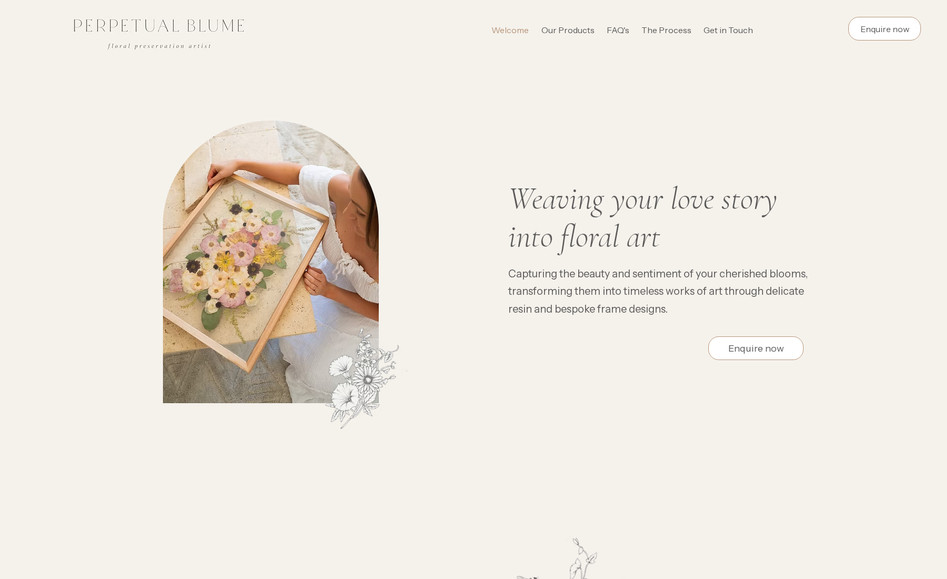The width and height of the screenshot is (947, 579).
Task: Click the 'into floral art' heading line
Action: (584, 237)
